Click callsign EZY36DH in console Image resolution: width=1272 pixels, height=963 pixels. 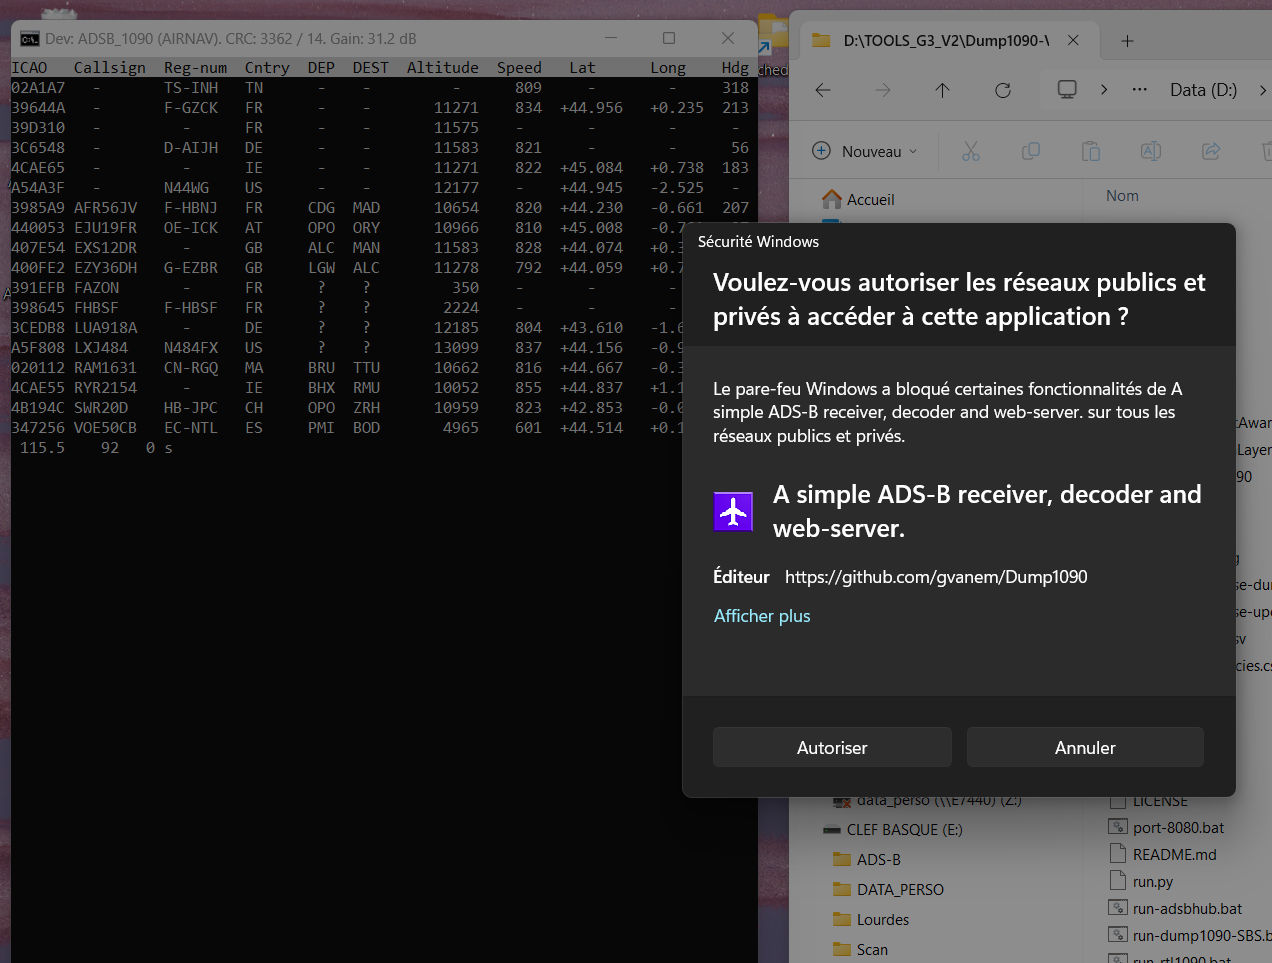tap(106, 268)
